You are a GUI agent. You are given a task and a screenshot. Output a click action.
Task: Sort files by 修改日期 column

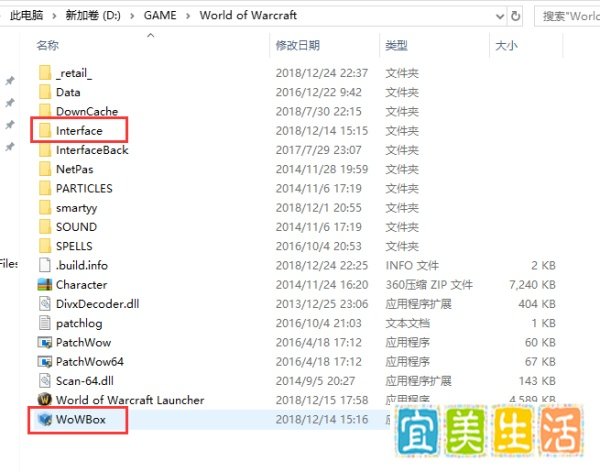click(x=298, y=46)
